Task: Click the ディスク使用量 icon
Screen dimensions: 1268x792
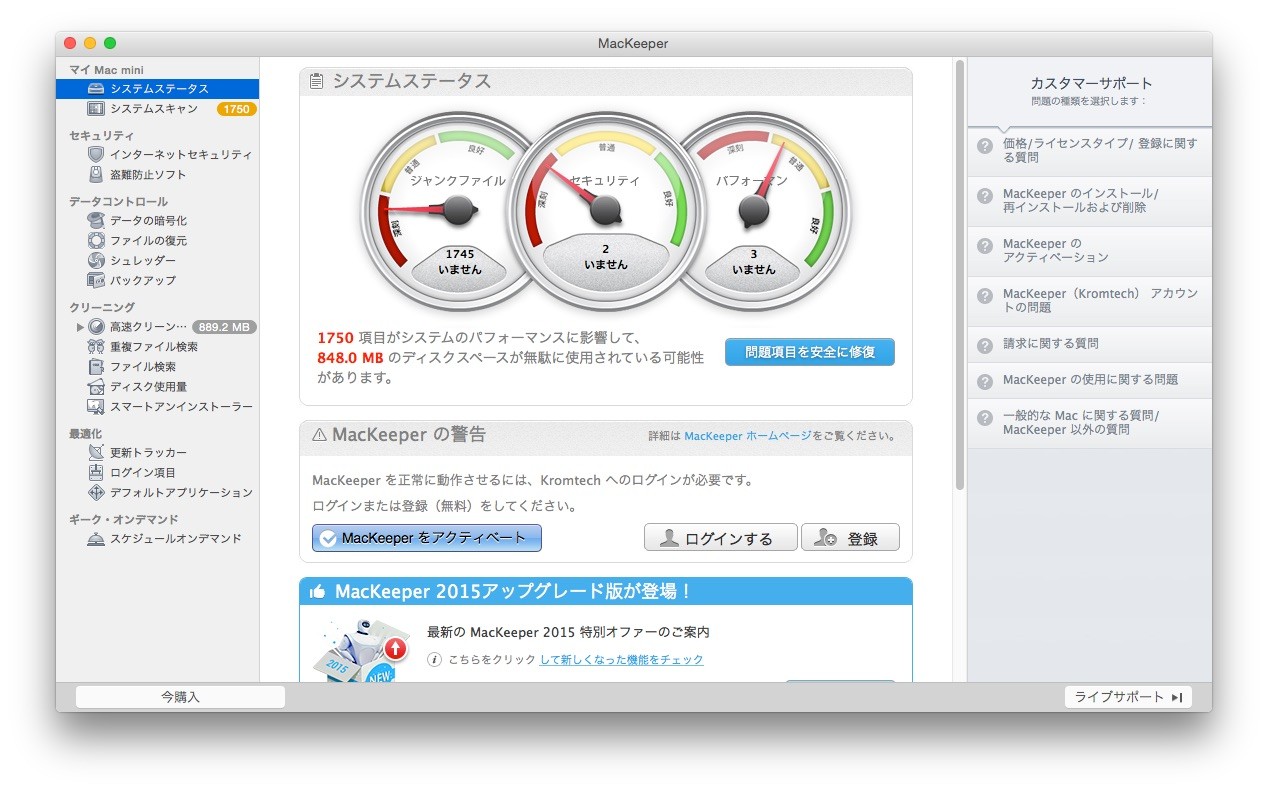Action: [96, 387]
